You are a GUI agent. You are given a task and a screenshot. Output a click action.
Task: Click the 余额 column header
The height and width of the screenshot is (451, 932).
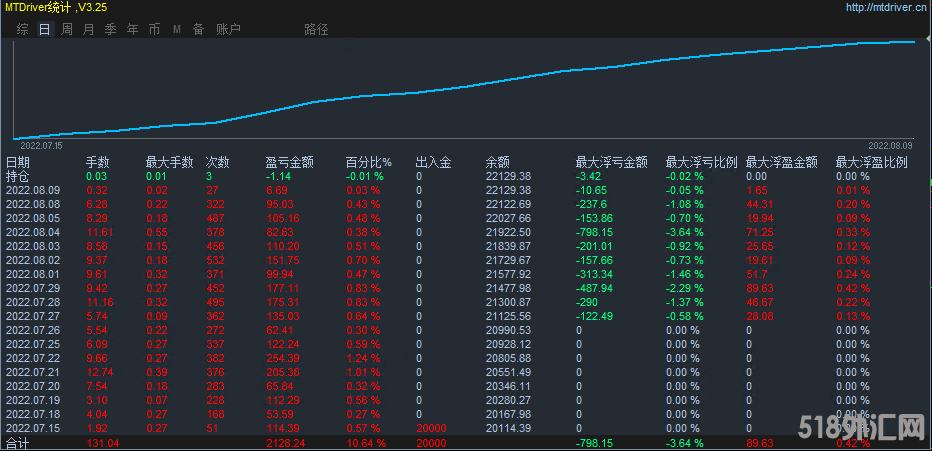coord(497,162)
